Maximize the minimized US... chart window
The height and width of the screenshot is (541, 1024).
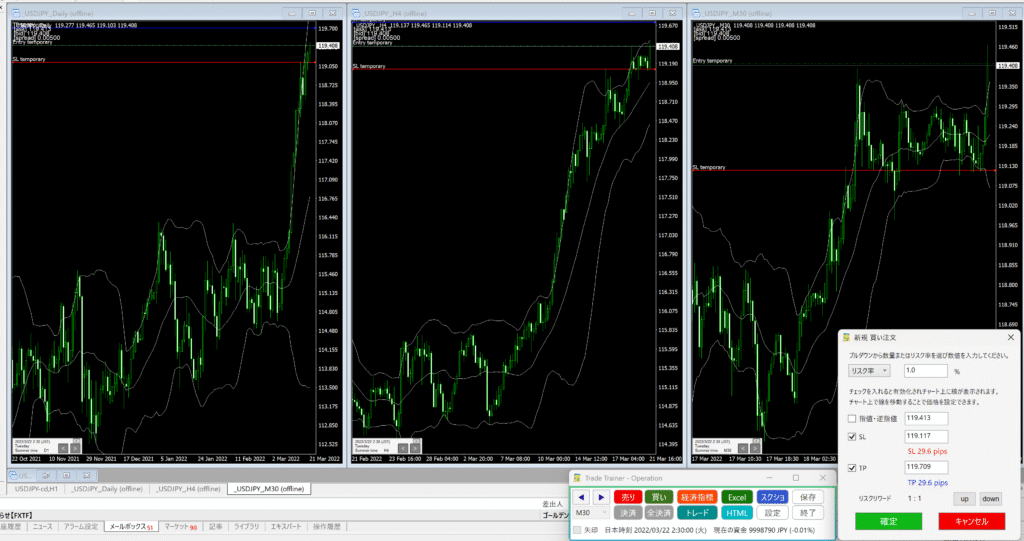point(66,476)
